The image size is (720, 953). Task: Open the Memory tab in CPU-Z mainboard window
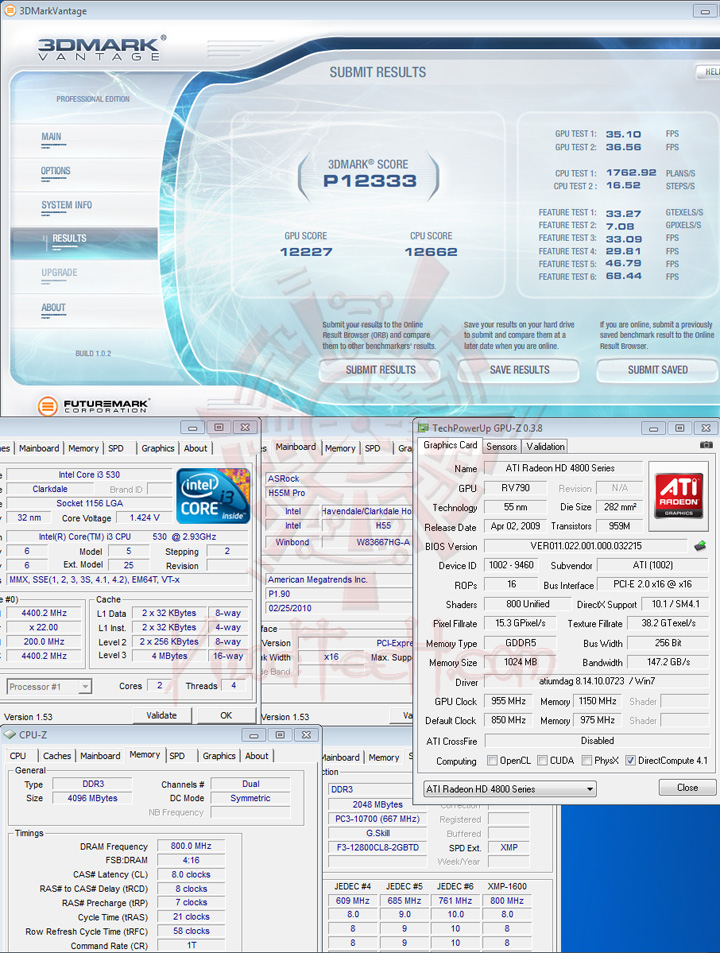click(x=340, y=448)
